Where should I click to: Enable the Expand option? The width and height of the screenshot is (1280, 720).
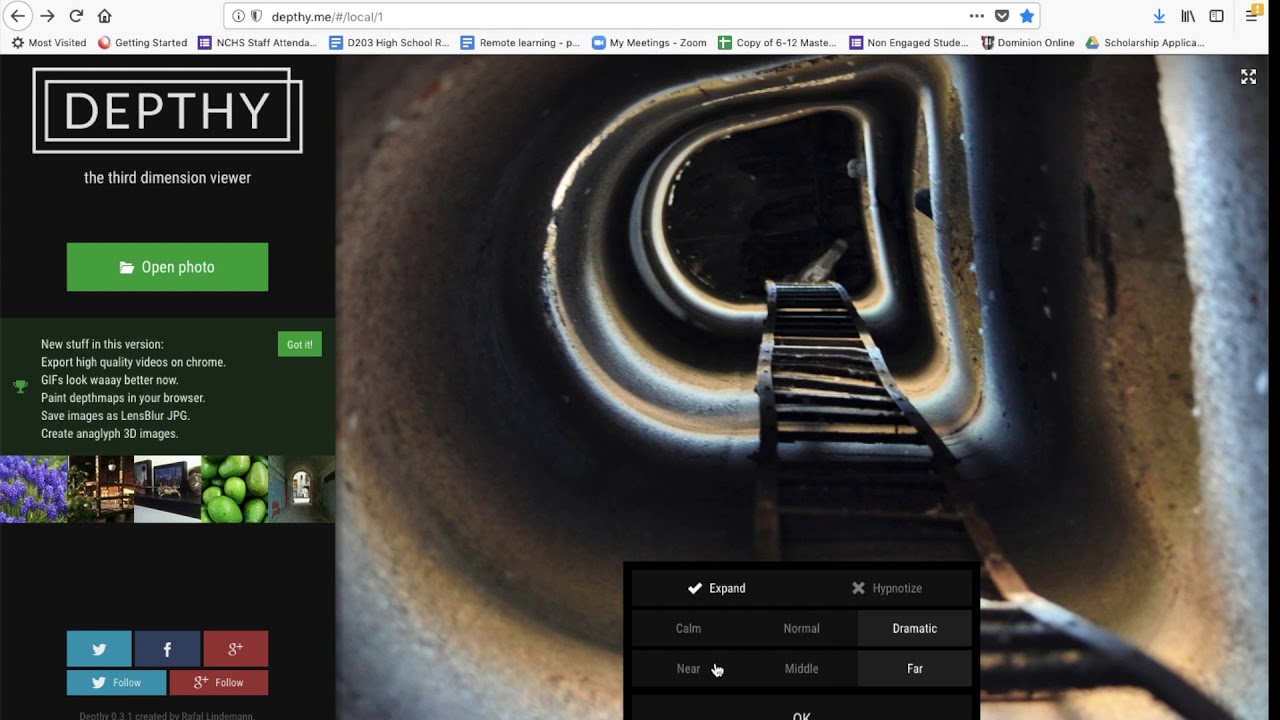(x=716, y=588)
